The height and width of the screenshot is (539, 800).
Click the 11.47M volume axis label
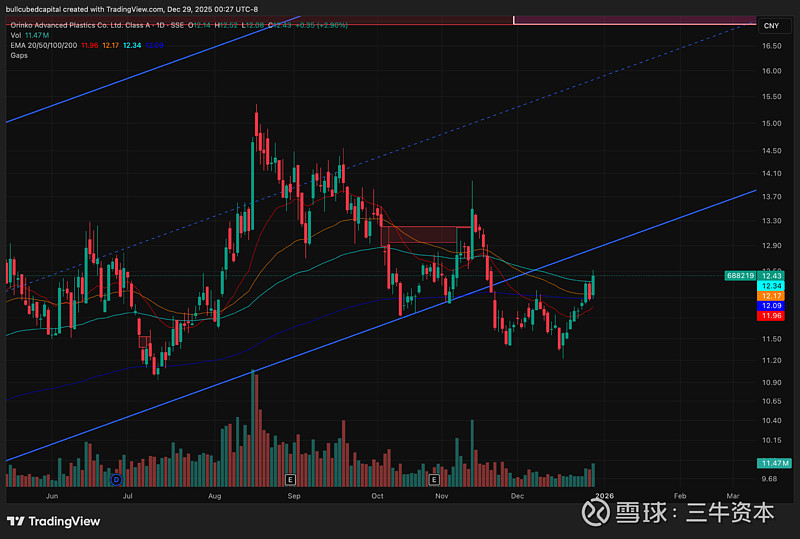click(771, 463)
